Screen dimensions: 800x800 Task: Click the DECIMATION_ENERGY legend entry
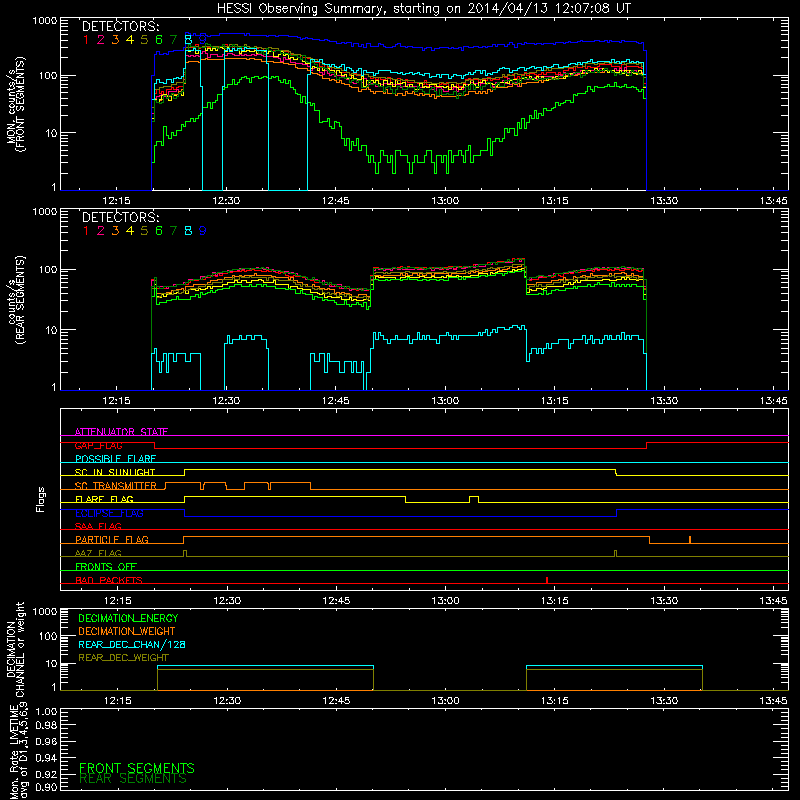point(128,618)
